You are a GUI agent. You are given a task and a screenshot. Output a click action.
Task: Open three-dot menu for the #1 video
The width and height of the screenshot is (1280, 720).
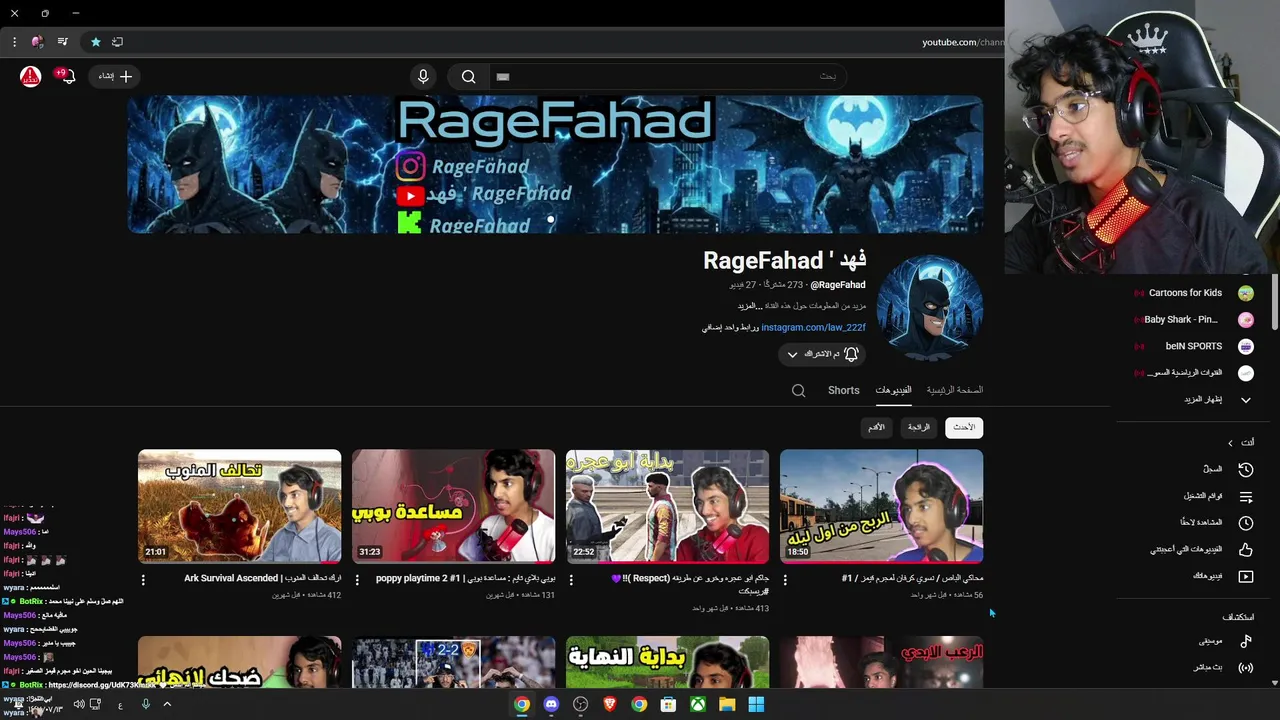(x=785, y=579)
